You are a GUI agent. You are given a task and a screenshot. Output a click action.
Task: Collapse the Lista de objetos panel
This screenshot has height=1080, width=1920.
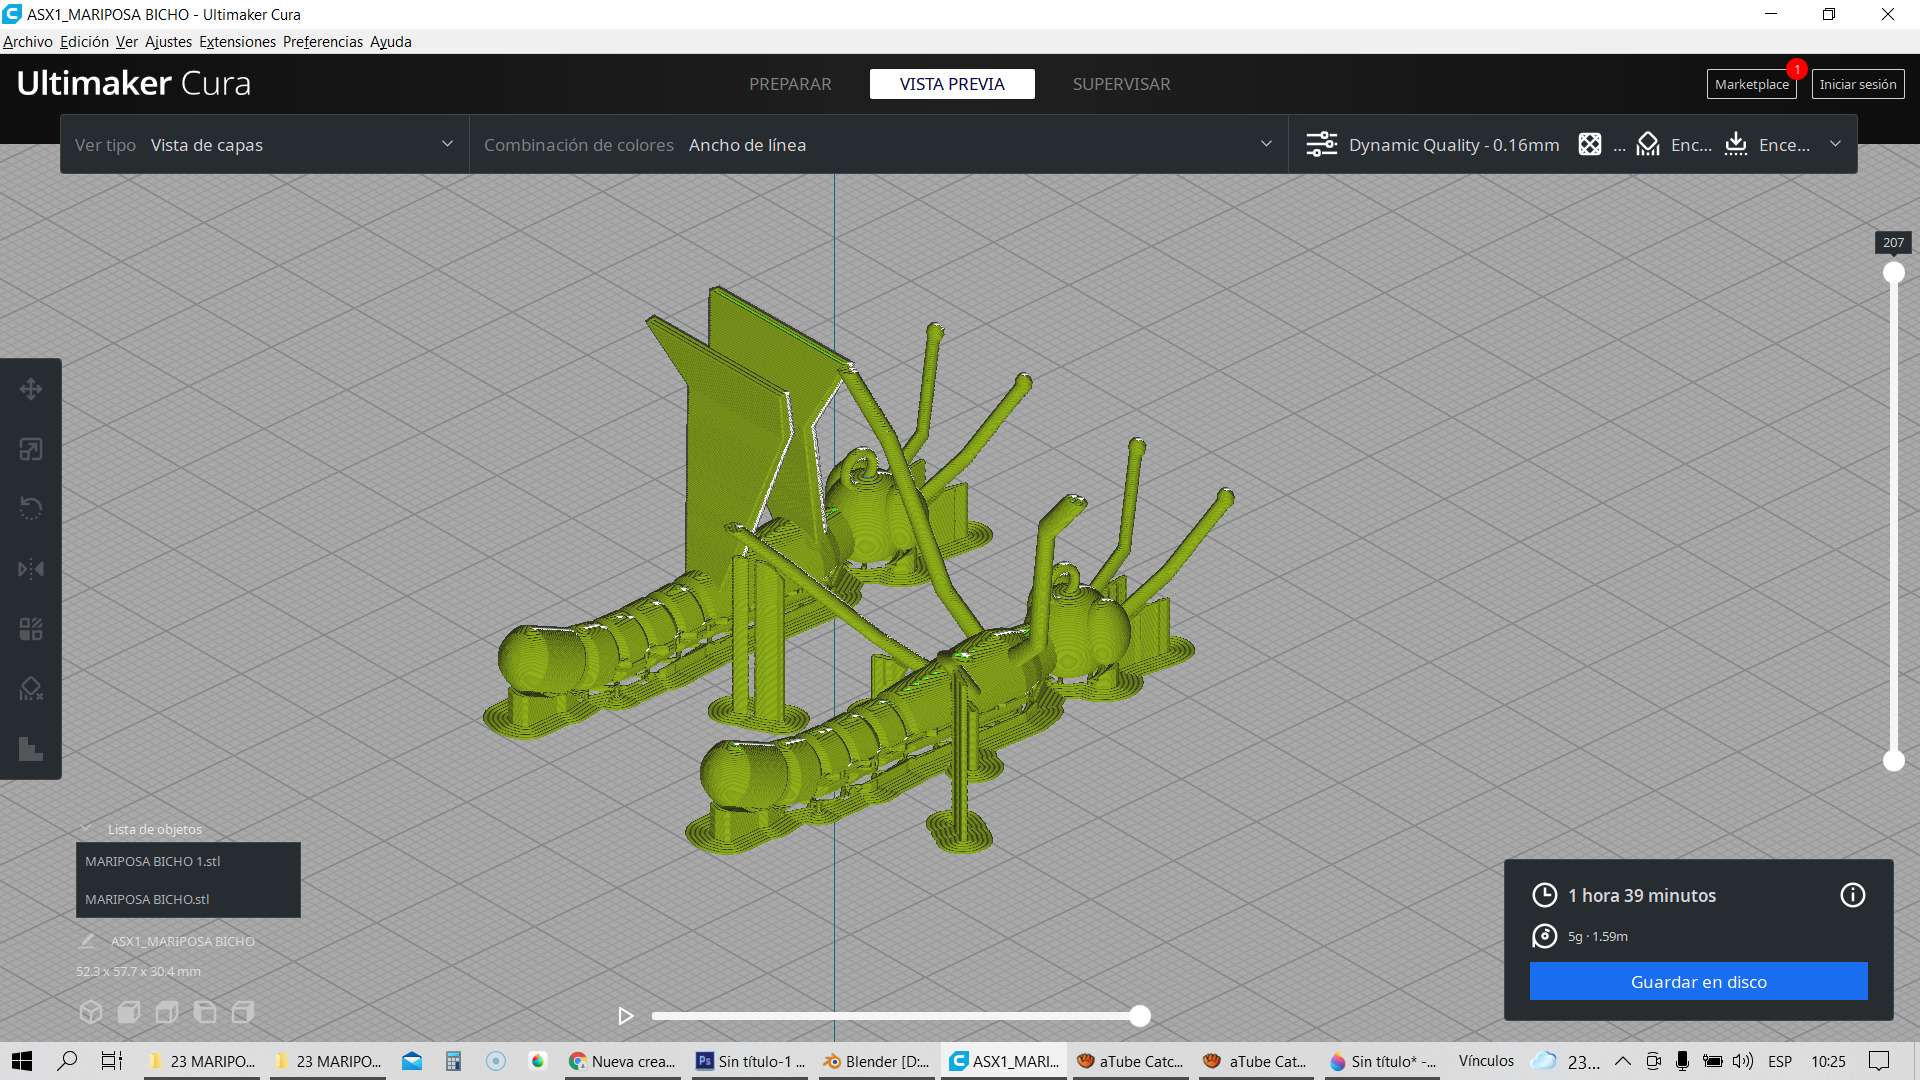tap(86, 829)
